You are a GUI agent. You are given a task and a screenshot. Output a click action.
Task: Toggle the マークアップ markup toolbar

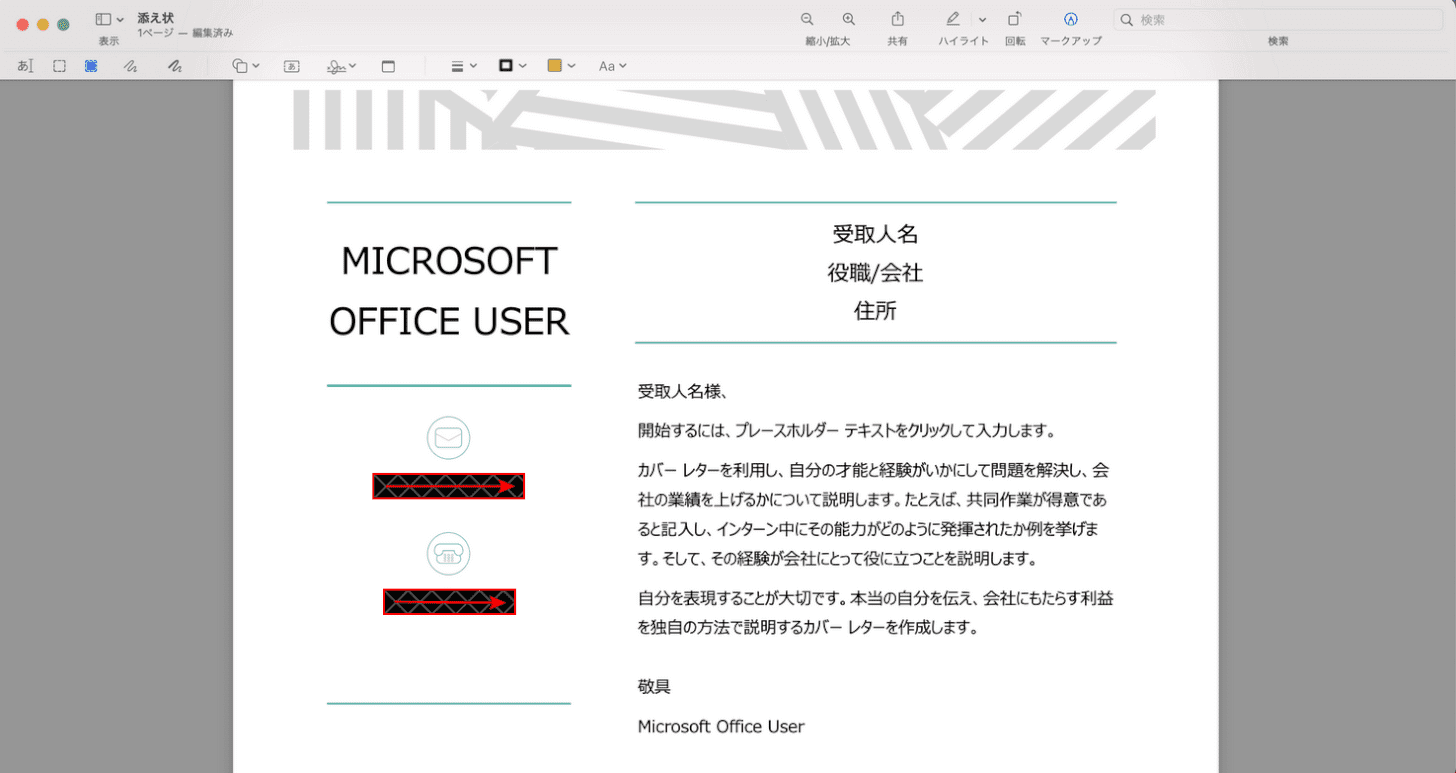point(1071,19)
